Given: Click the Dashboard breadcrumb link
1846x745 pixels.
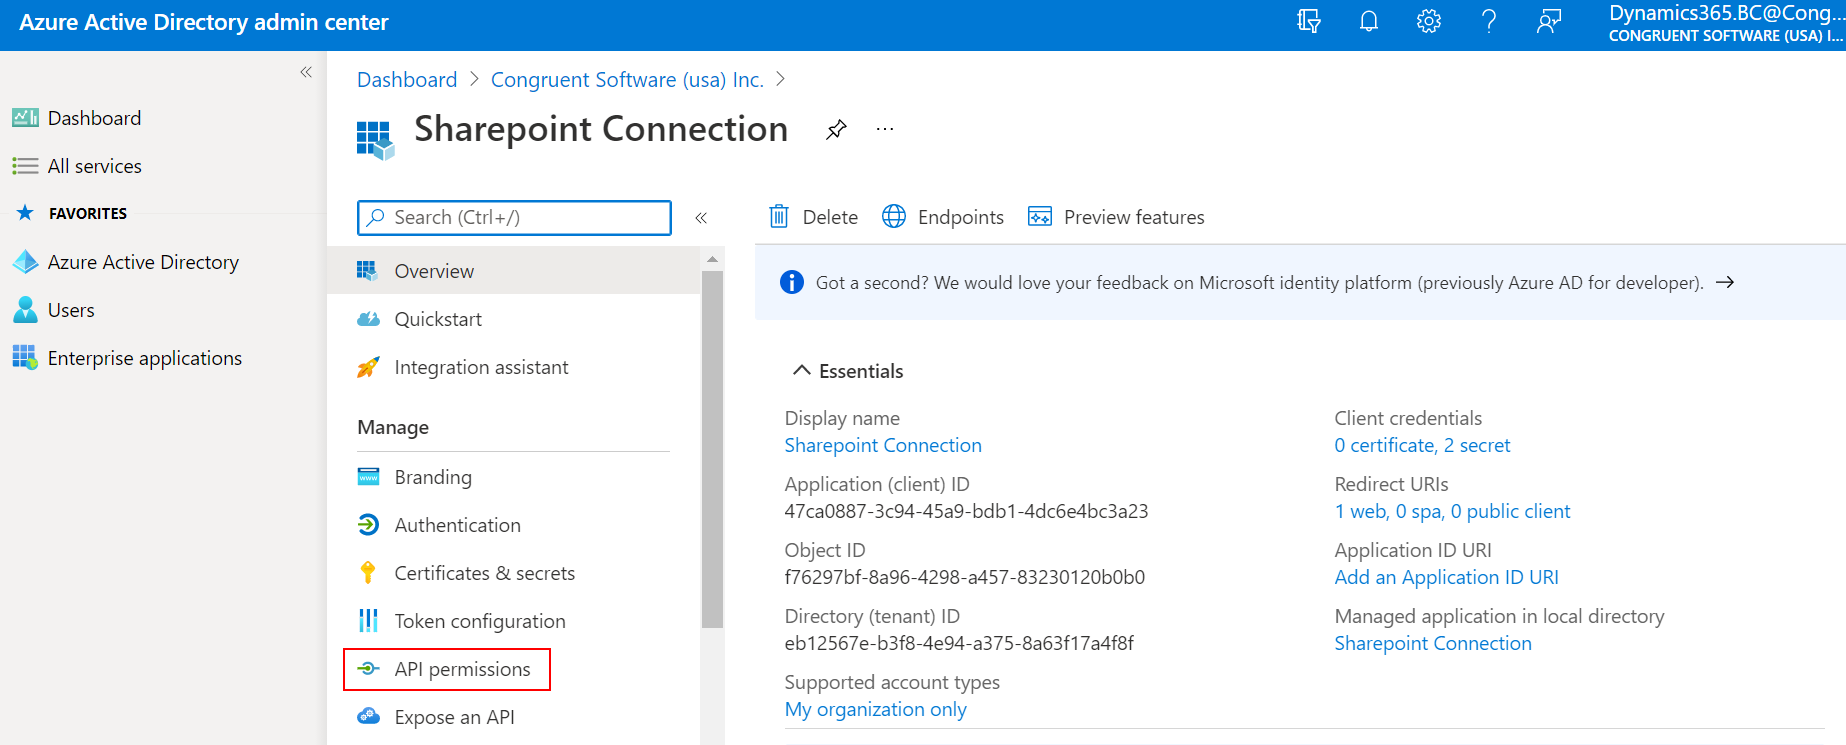Looking at the screenshot, I should pos(407,80).
